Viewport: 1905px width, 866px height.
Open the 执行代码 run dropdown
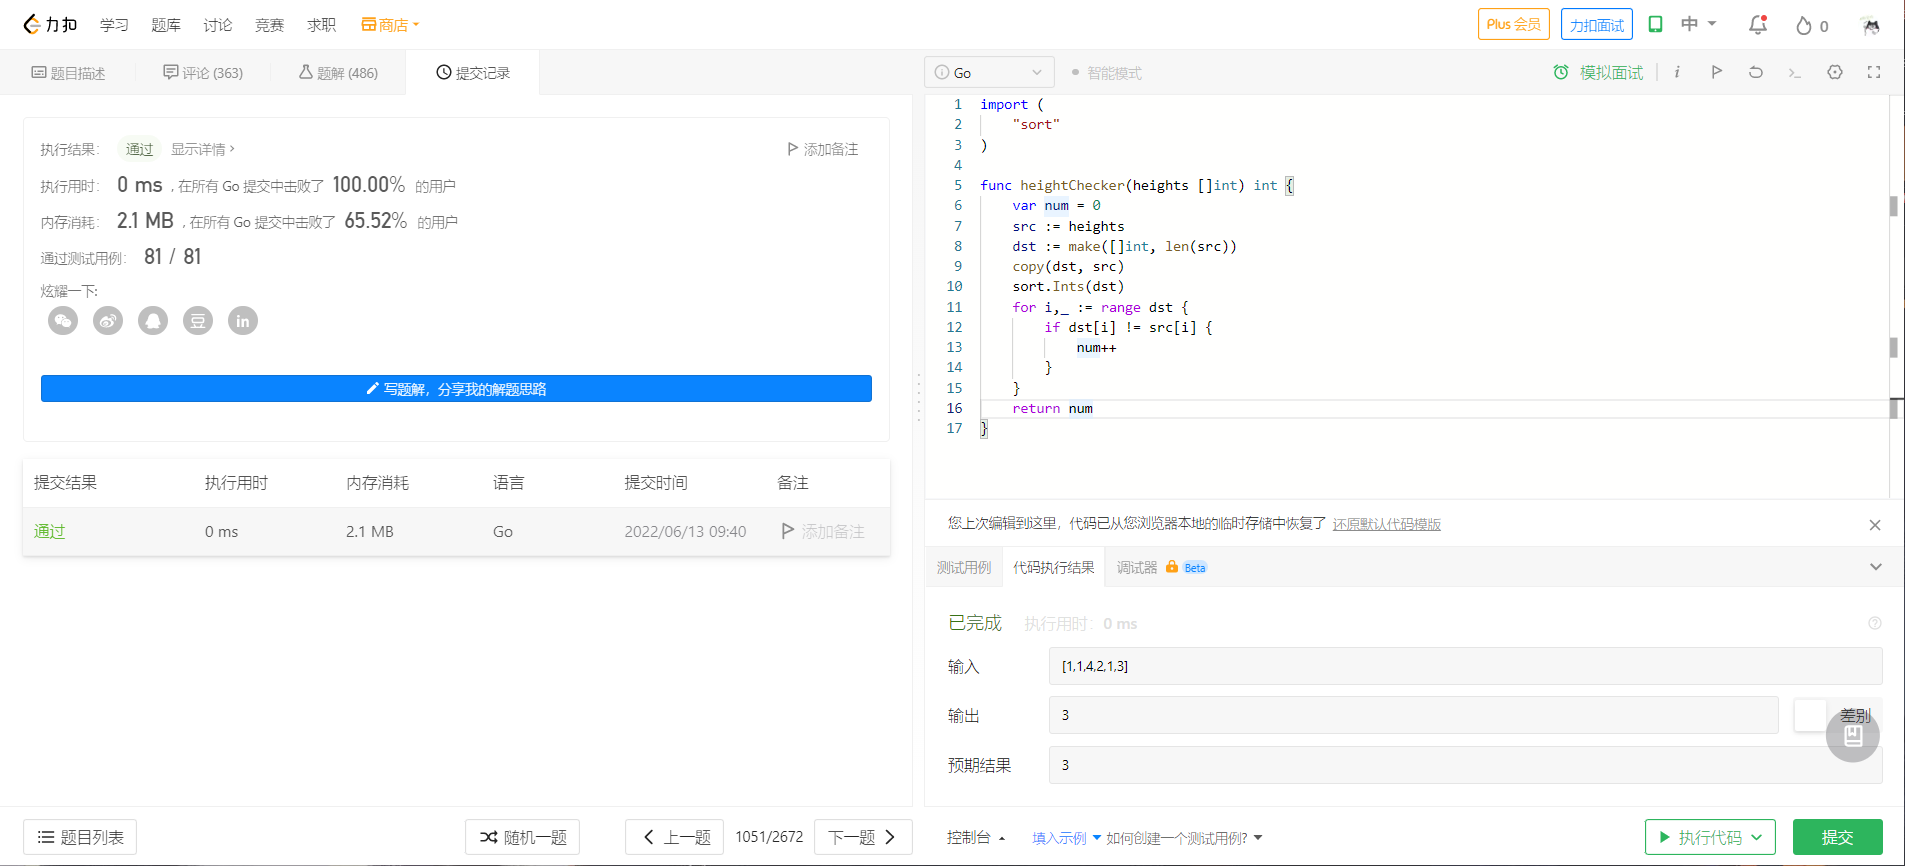tap(1710, 837)
